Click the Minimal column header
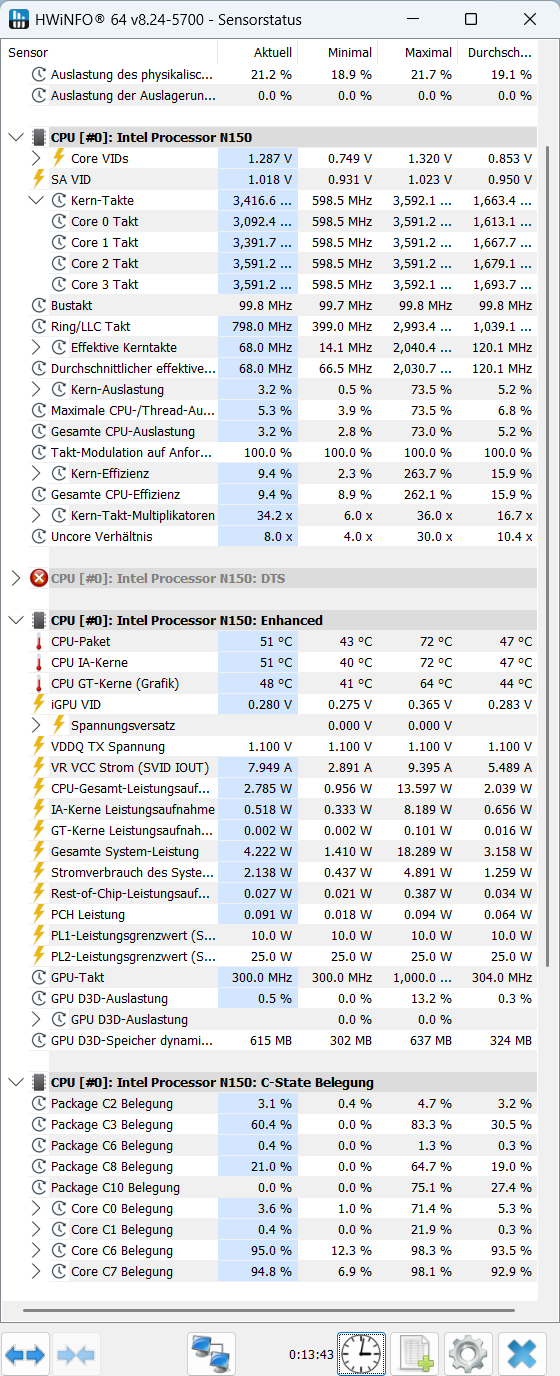The image size is (560, 1376). coord(337,52)
